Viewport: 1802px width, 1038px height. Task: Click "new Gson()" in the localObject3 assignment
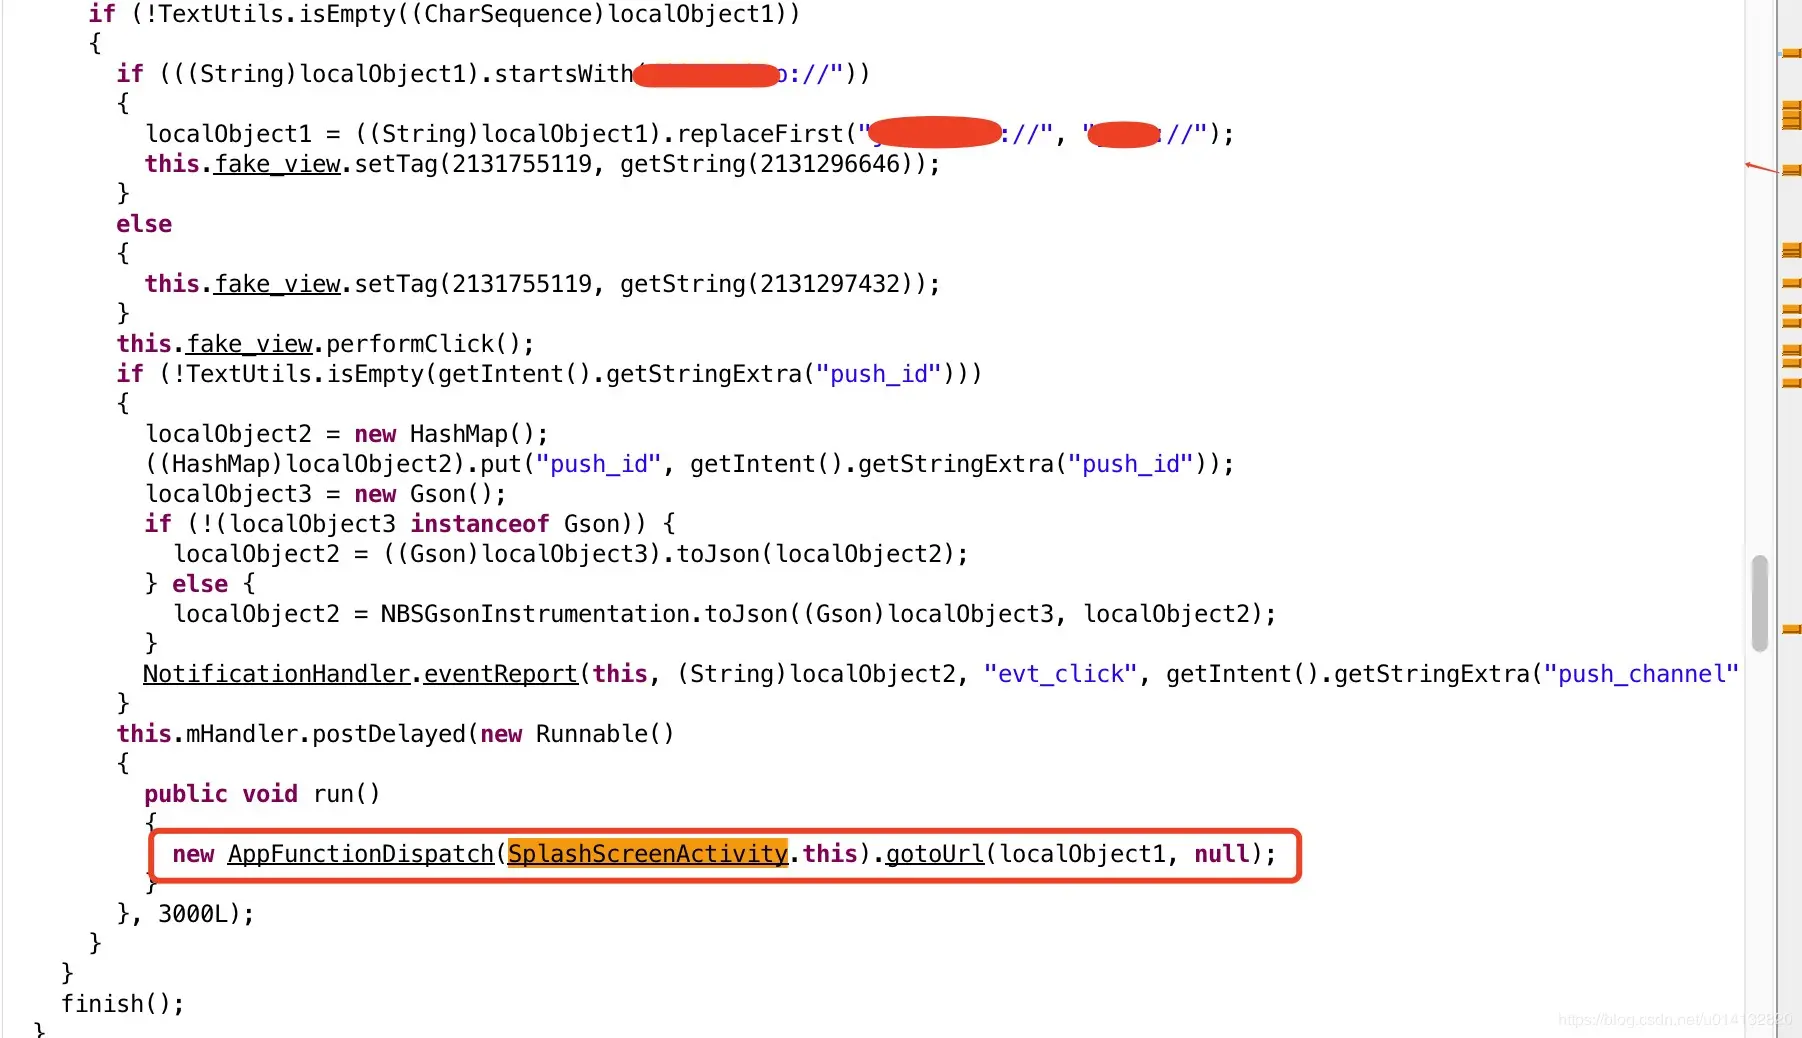(424, 494)
